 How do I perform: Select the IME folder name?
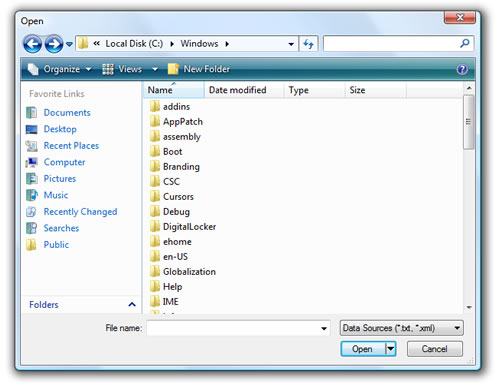(170, 302)
